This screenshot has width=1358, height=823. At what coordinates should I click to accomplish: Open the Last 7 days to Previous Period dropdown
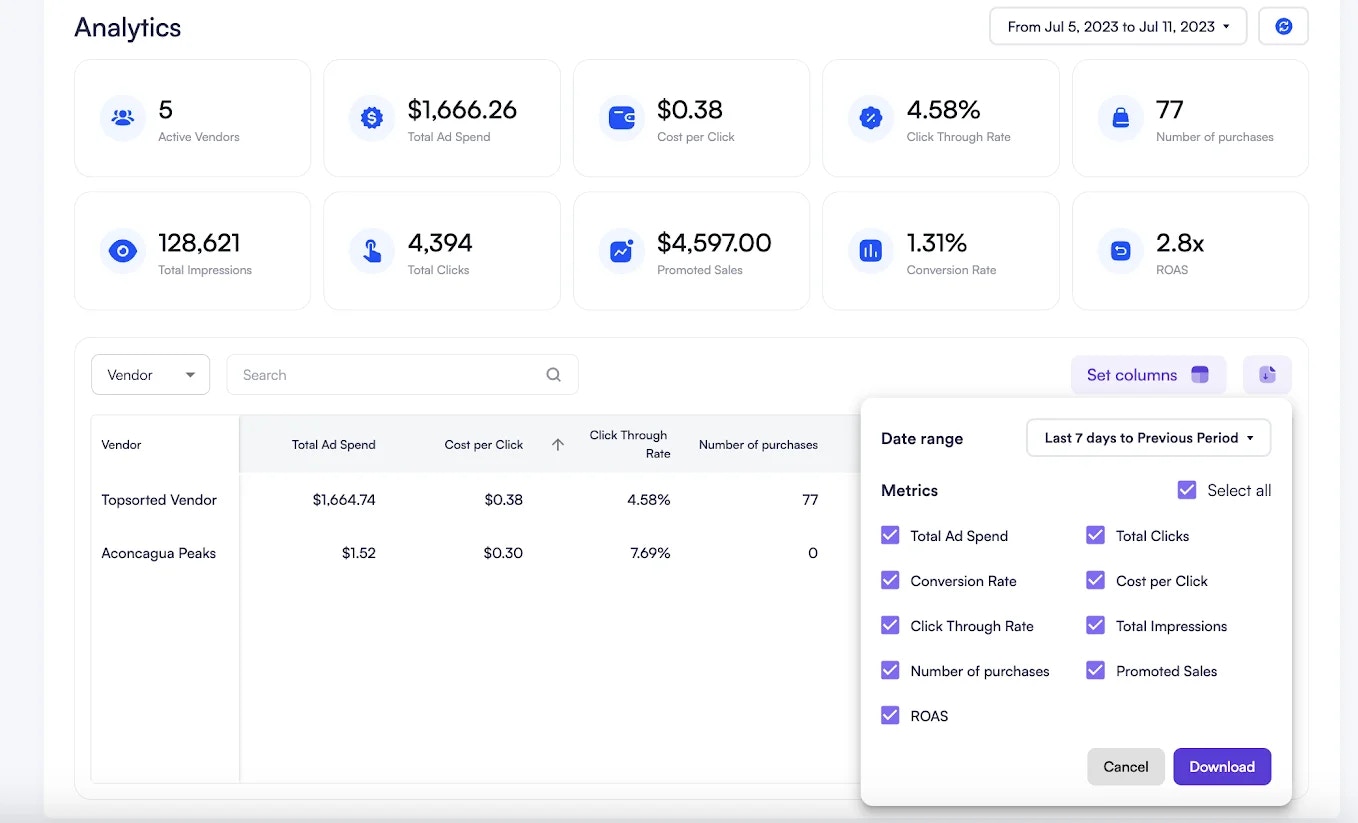pos(1148,437)
